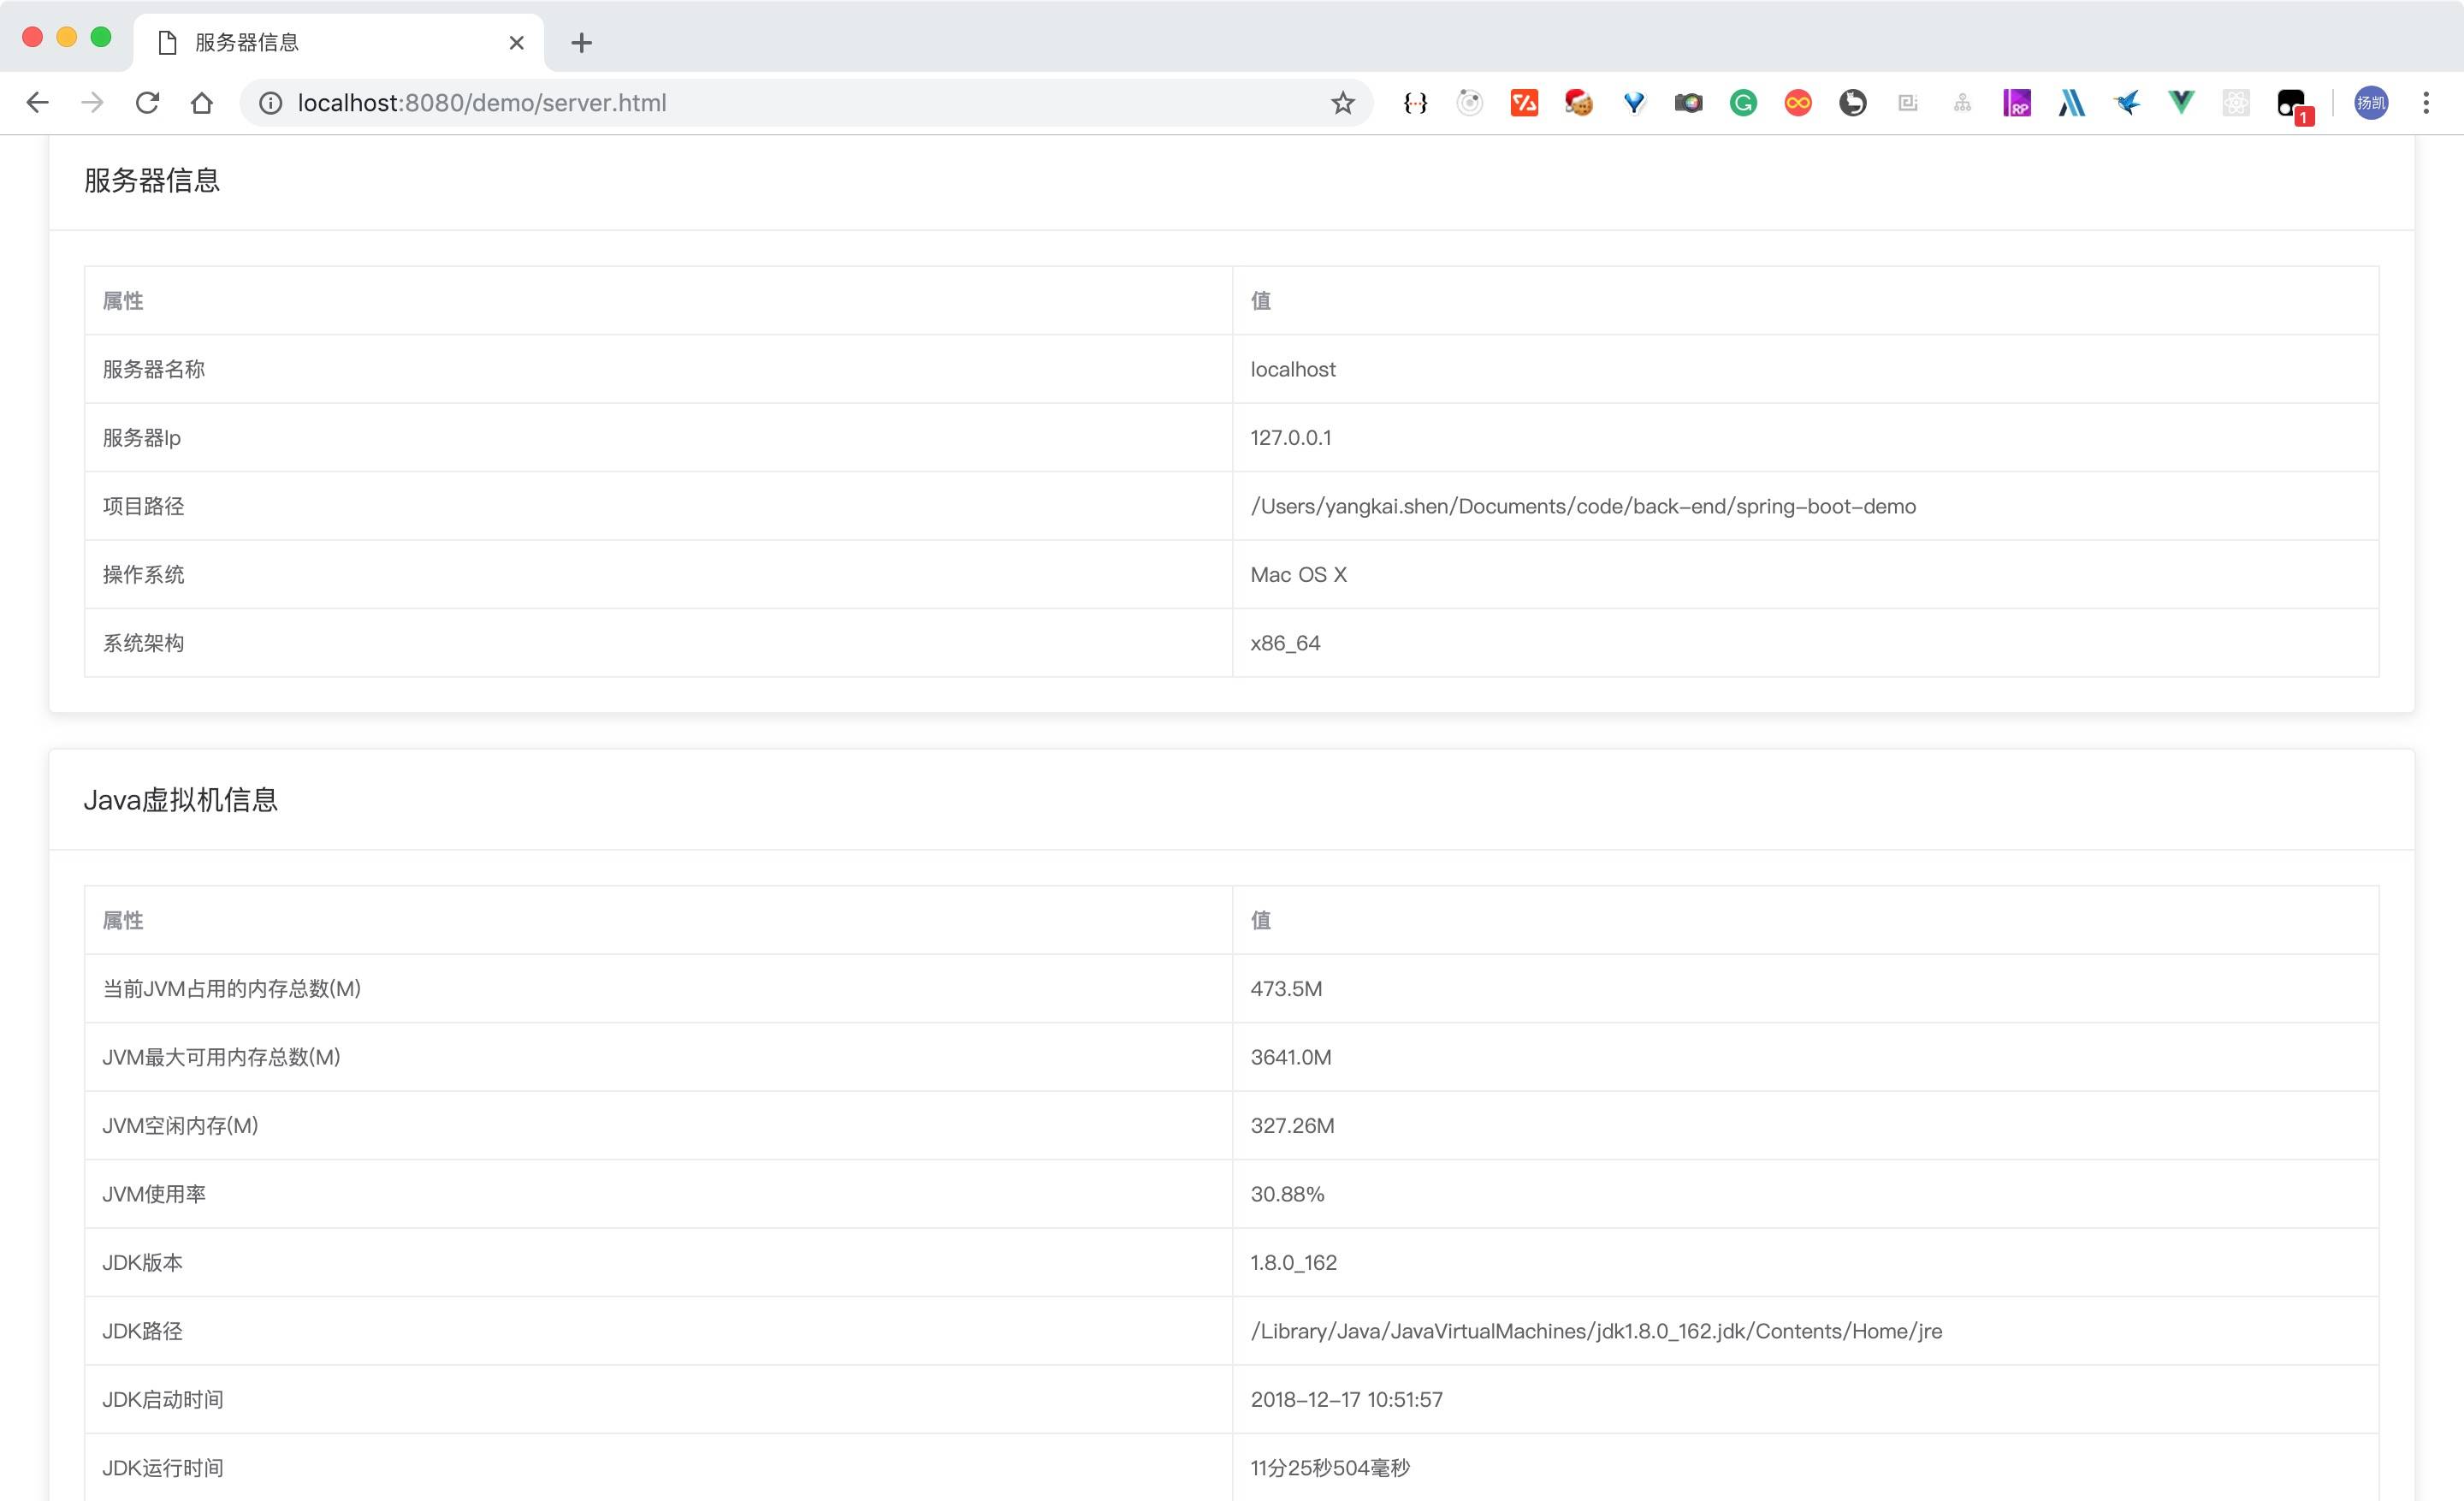Bookmark this page with the star icon
Image resolution: width=2464 pixels, height=1501 pixels.
[x=1342, y=103]
